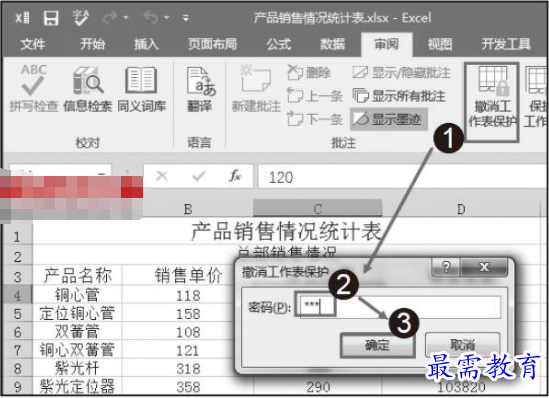549x398 pixels.
Task: Switch to the 开始 ribbon tab
Action: point(92,44)
